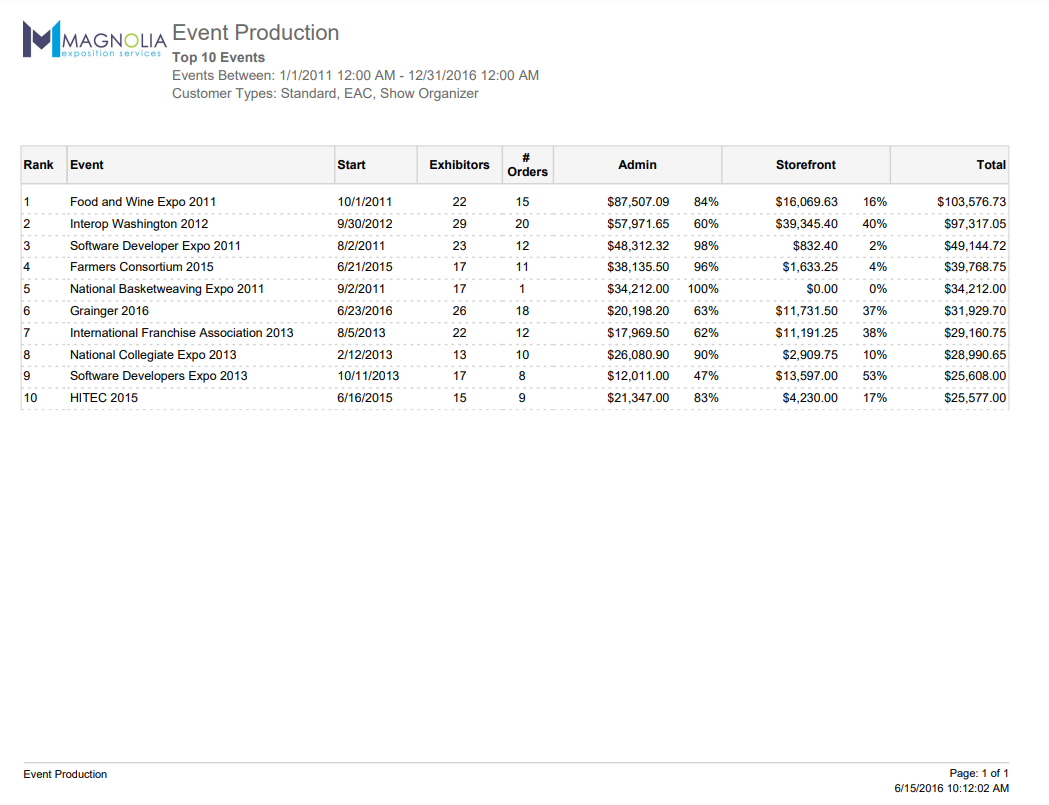Open the Food and Wine Expo 2011 event
Screen dimensions: 1049x805
(143, 202)
